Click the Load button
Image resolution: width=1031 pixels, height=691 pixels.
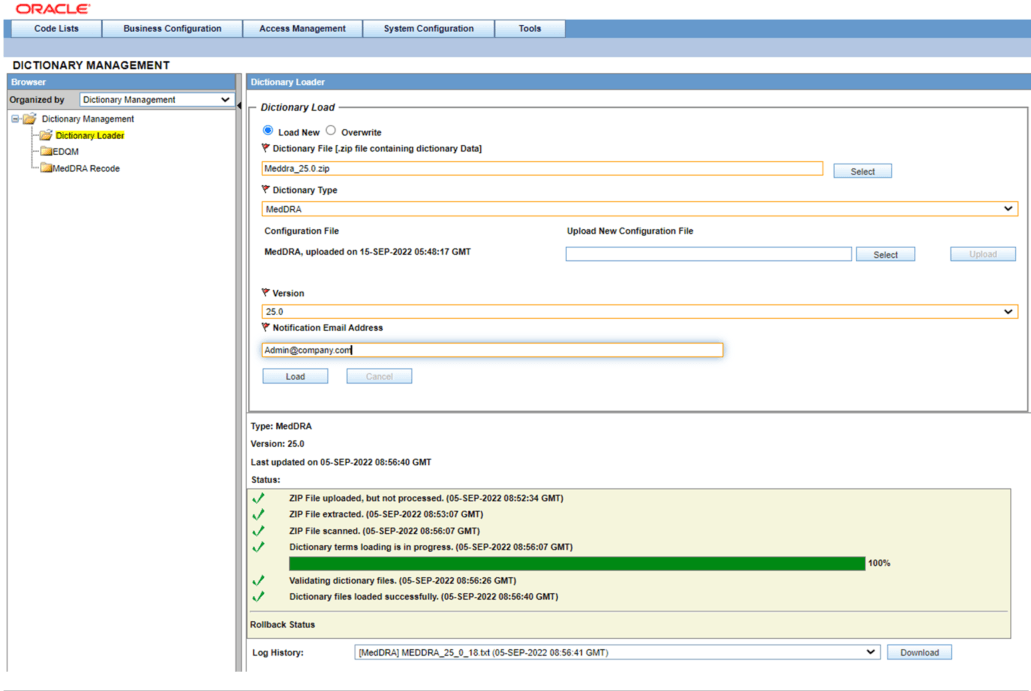coord(295,376)
